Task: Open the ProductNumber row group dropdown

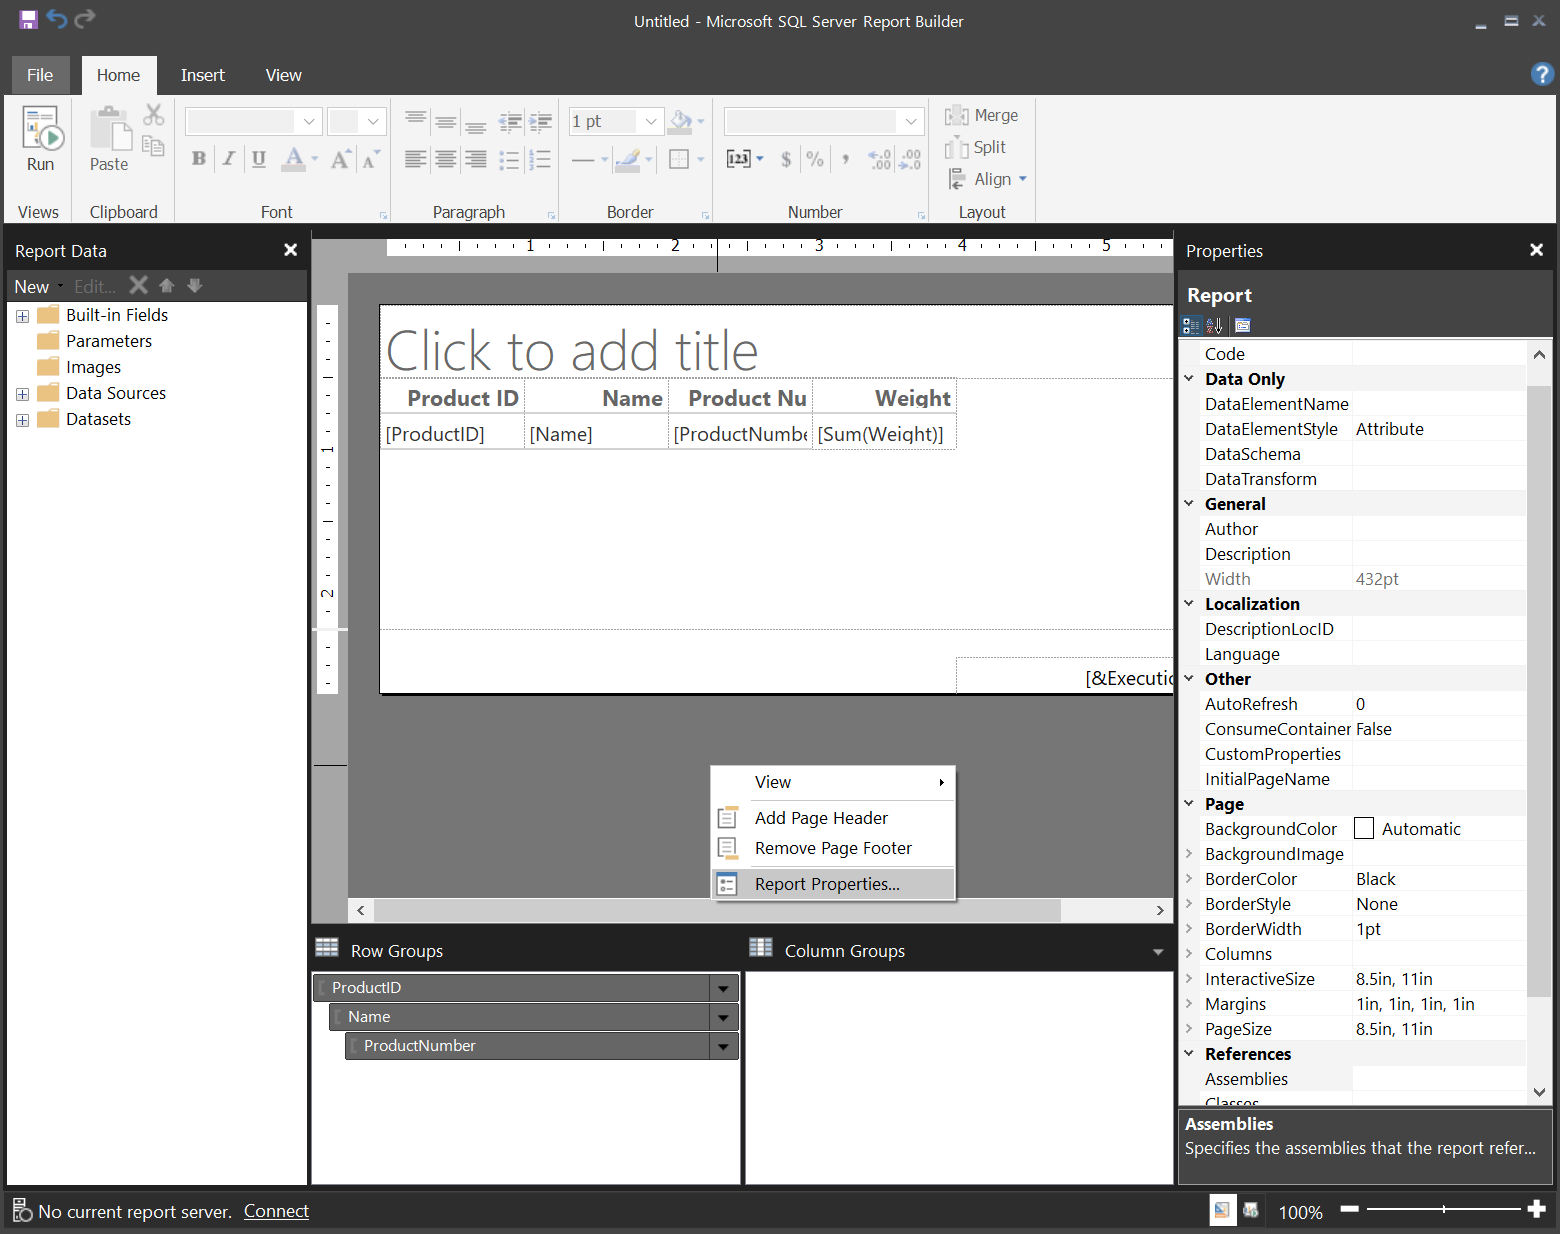Action: pos(723,1046)
